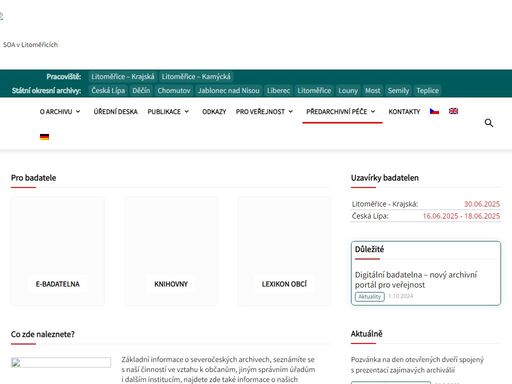Click the image beside Co zde naleznete text
512x384 pixels.
61,362
